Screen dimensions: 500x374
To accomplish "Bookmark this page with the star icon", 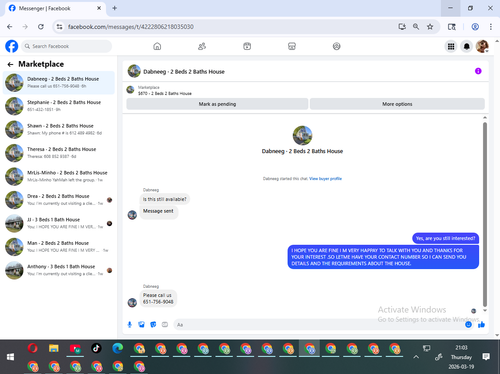I will pos(430,27).
